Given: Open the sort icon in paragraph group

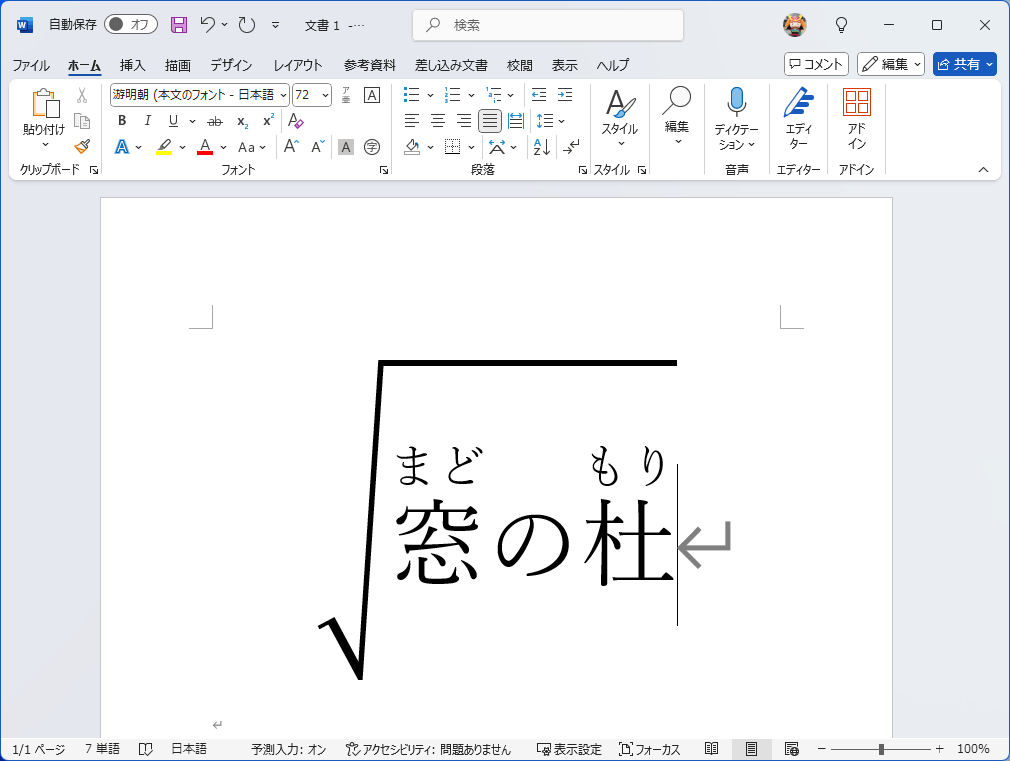Looking at the screenshot, I should (541, 147).
